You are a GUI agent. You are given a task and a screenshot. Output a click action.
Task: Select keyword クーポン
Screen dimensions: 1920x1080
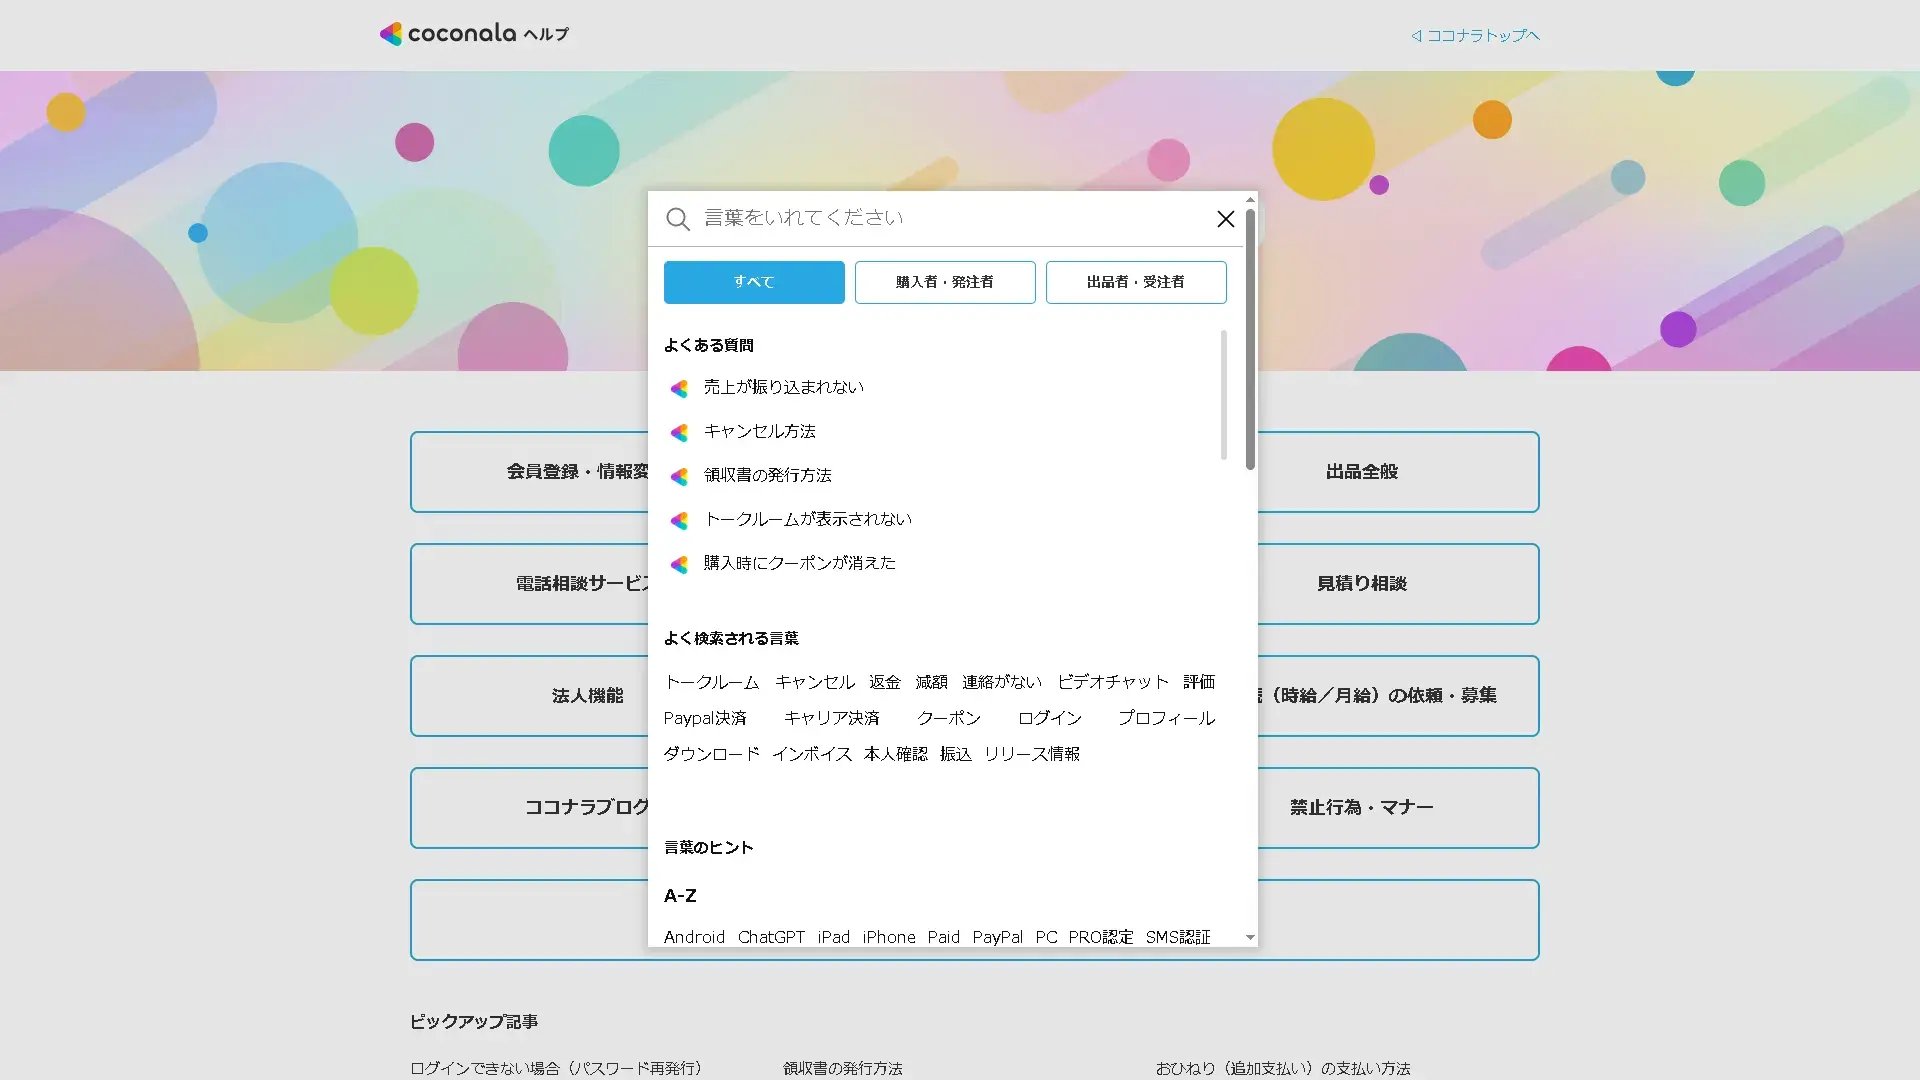click(948, 718)
